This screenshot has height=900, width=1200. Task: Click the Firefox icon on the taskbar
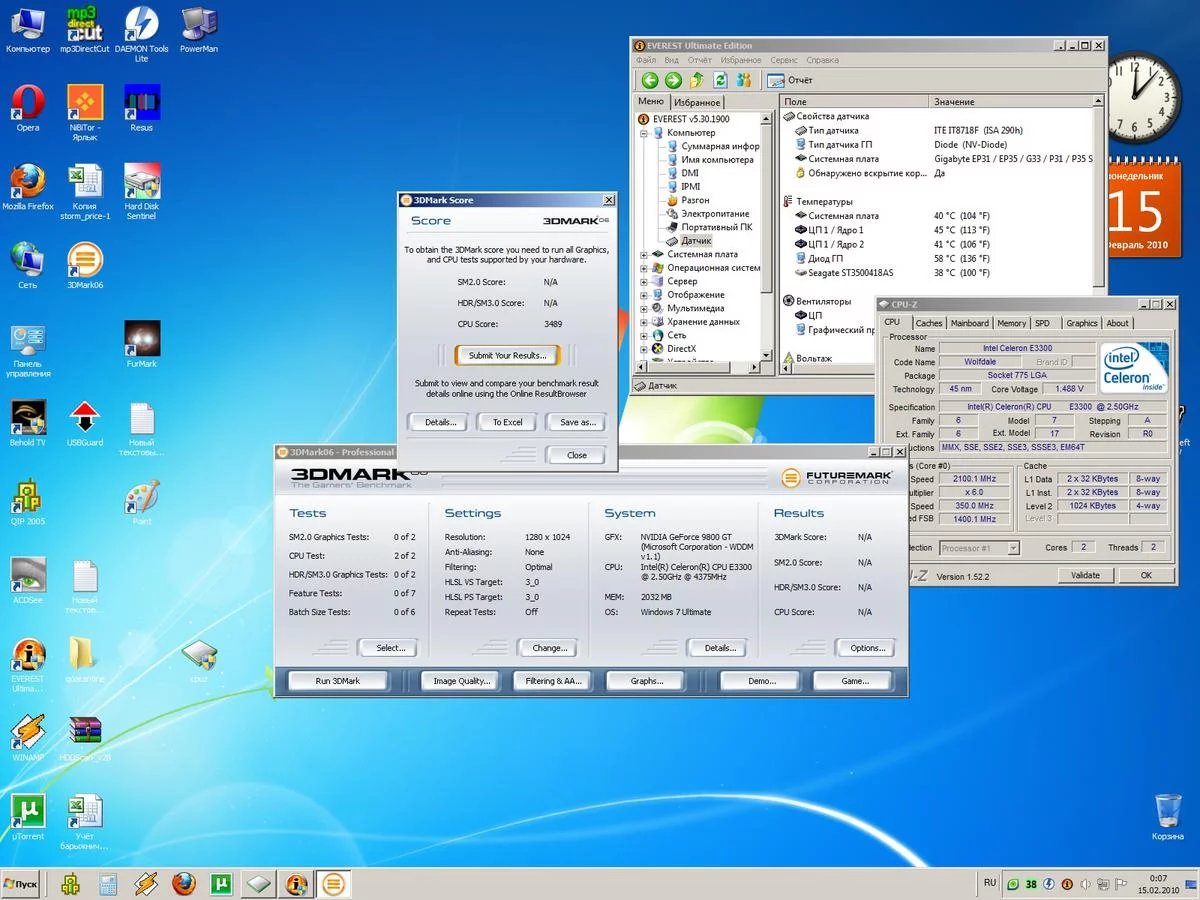click(183, 884)
